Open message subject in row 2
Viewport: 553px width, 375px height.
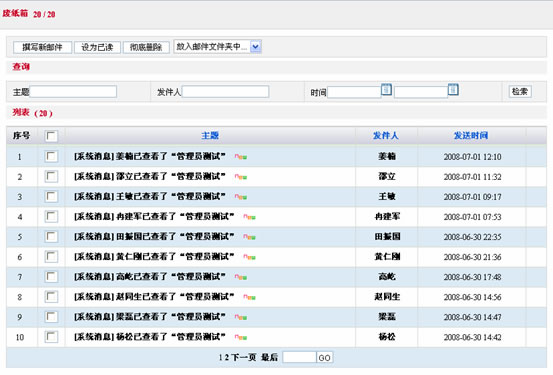(x=150, y=176)
